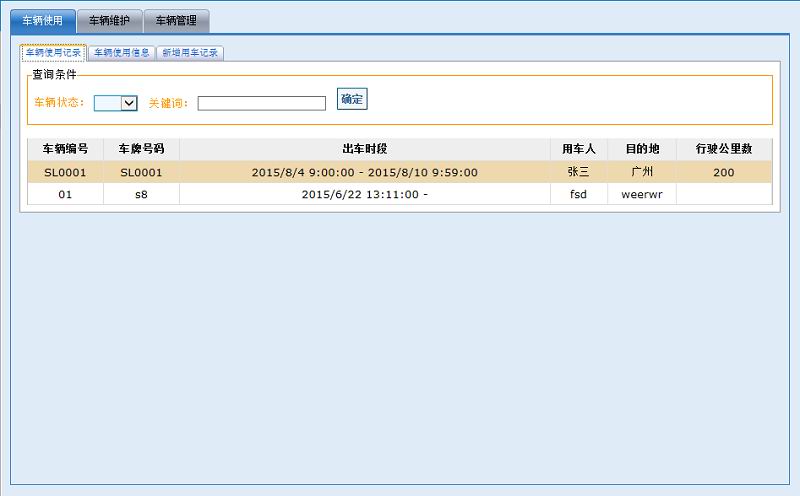Click the 车牌号码 column header
Viewport: 800px width, 496px height.
point(141,149)
